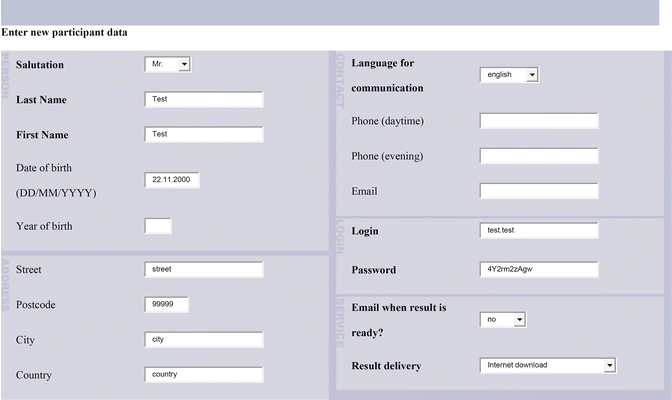Expand the Result delivery dropdown
672x400 pixels.
pyautogui.click(x=547, y=365)
